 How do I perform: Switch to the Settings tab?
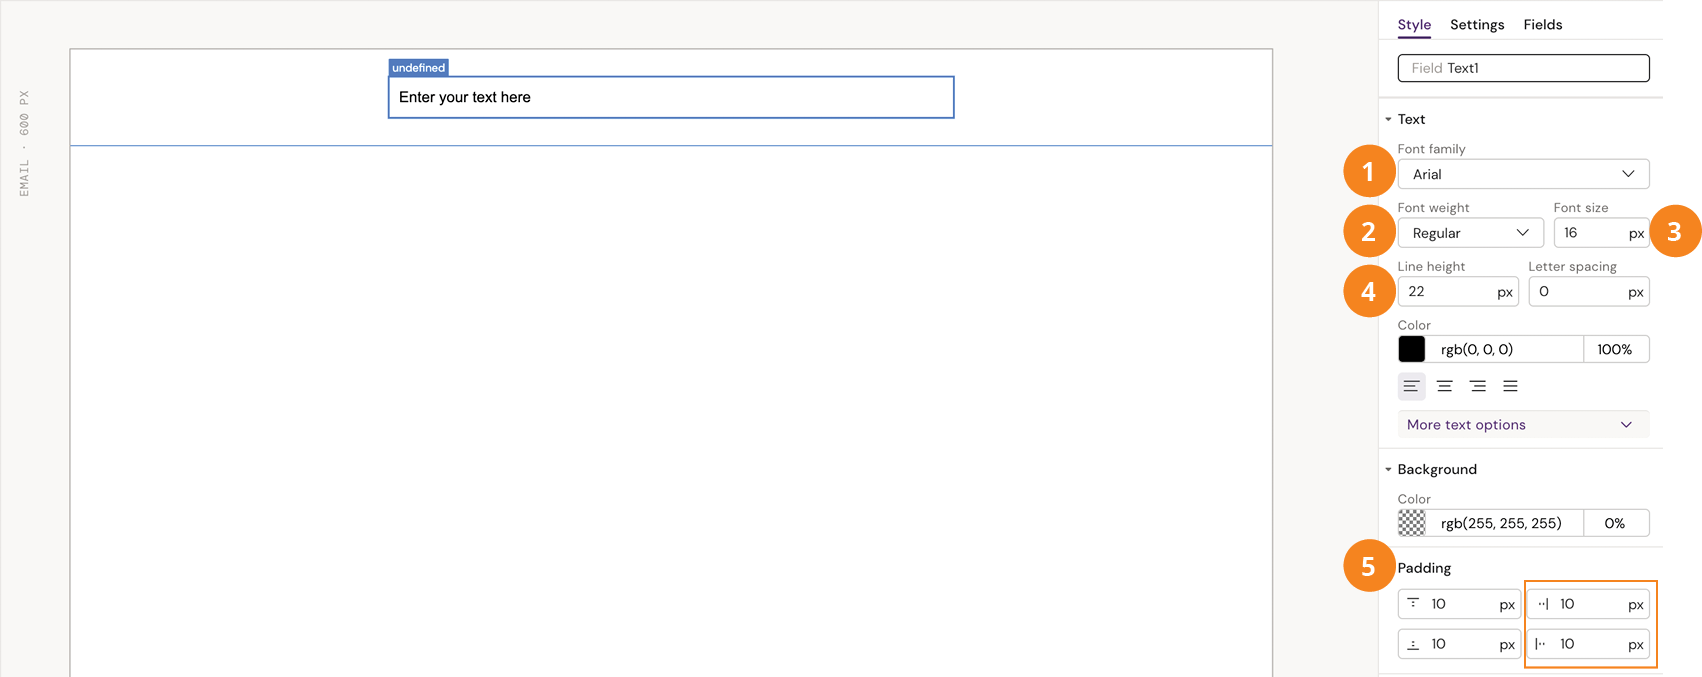[x=1477, y=24]
